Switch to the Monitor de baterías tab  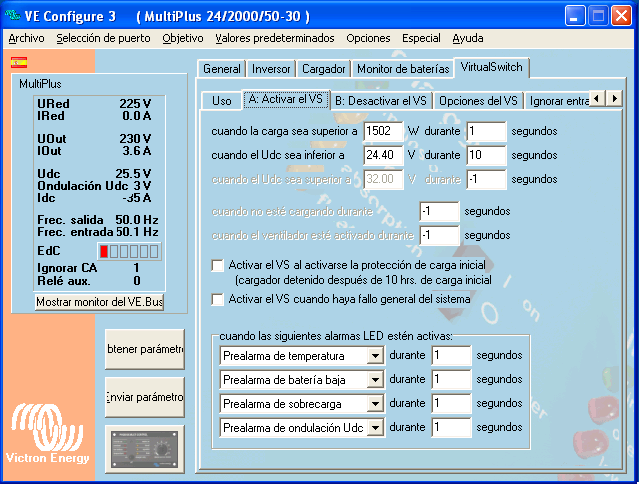[x=403, y=69]
